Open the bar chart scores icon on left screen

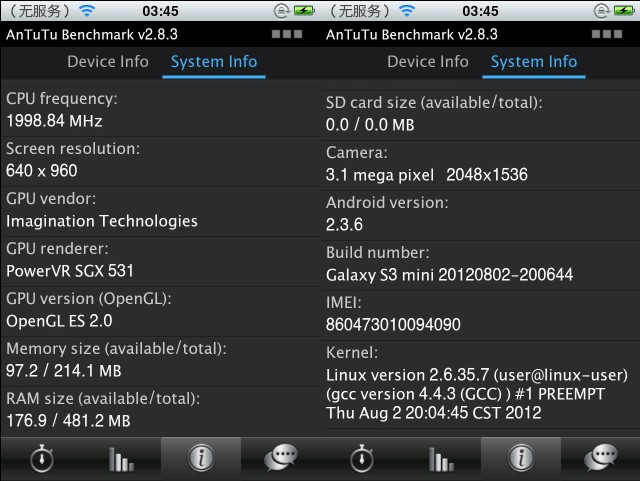pos(121,459)
